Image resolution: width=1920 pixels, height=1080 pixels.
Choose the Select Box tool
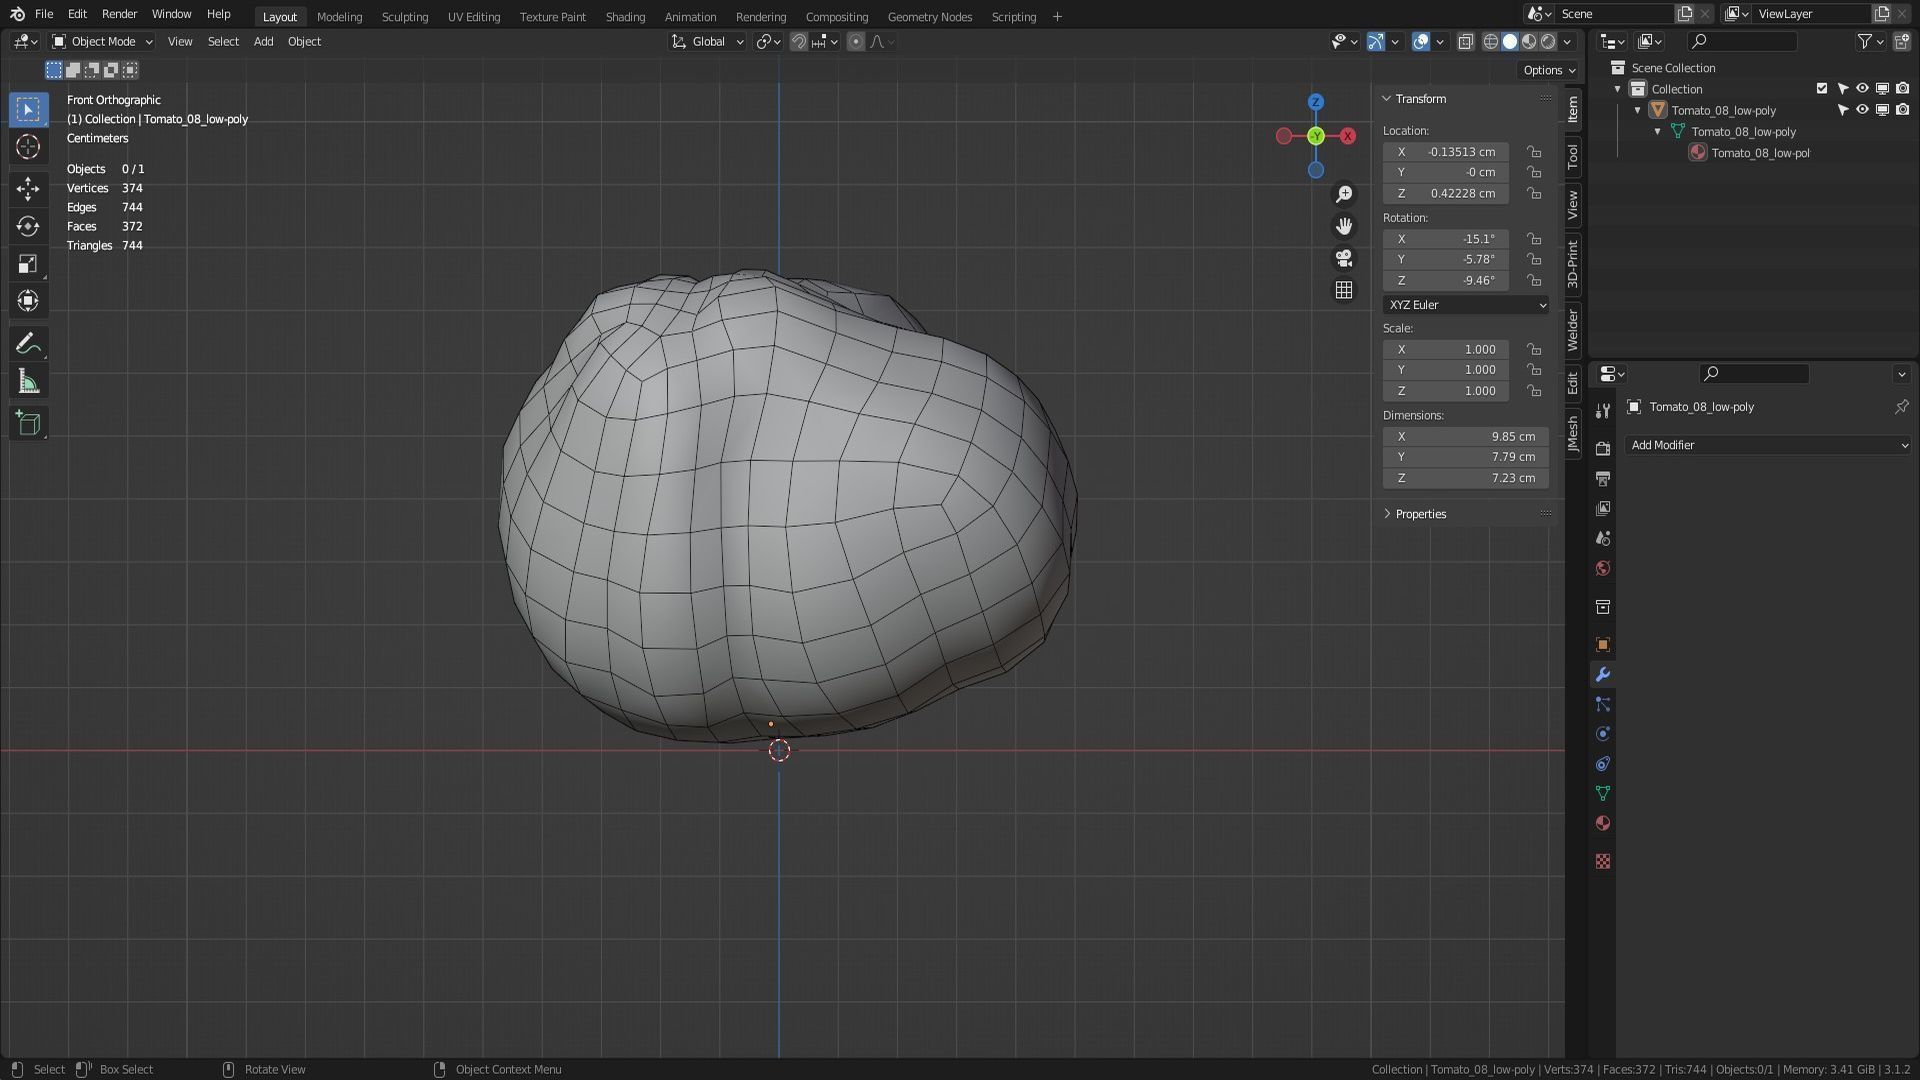pyautogui.click(x=28, y=109)
